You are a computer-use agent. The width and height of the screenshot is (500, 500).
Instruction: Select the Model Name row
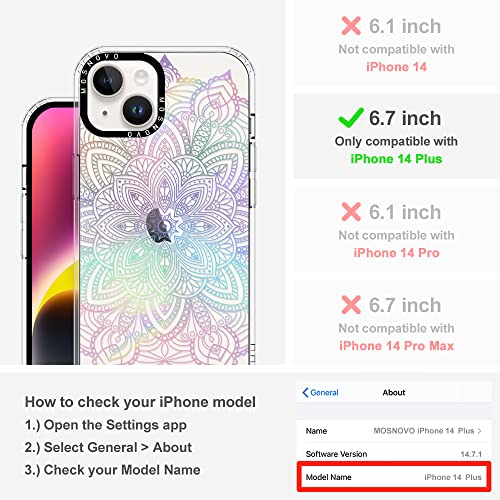394,477
